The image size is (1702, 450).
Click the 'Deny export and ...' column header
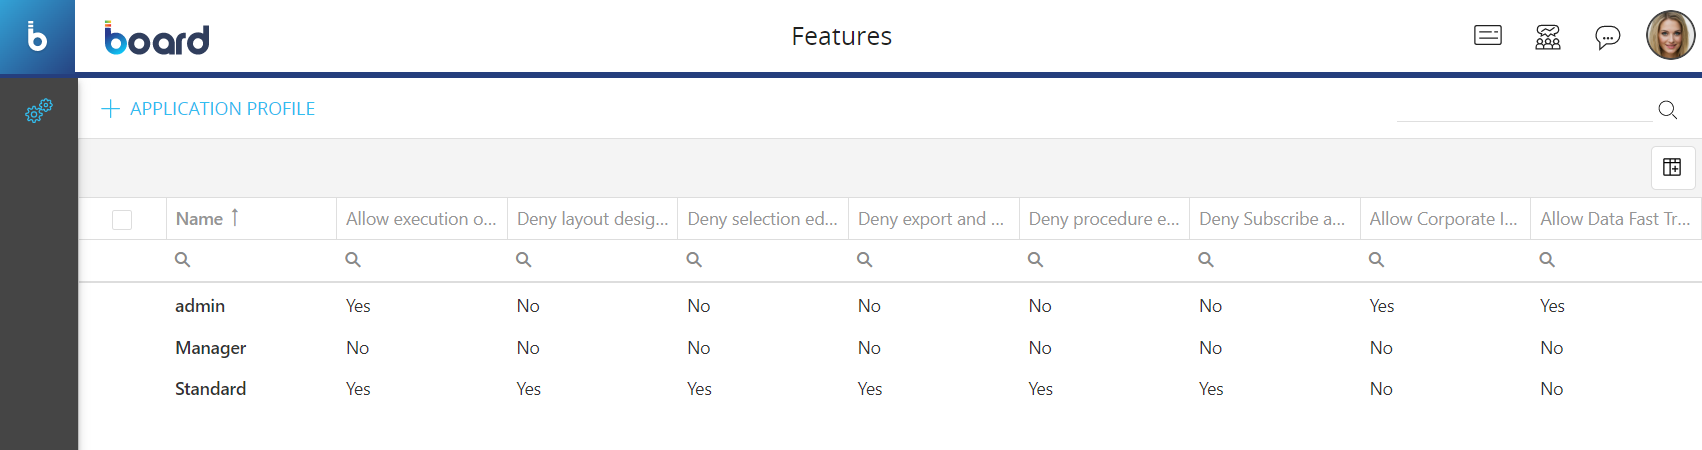click(x=931, y=219)
